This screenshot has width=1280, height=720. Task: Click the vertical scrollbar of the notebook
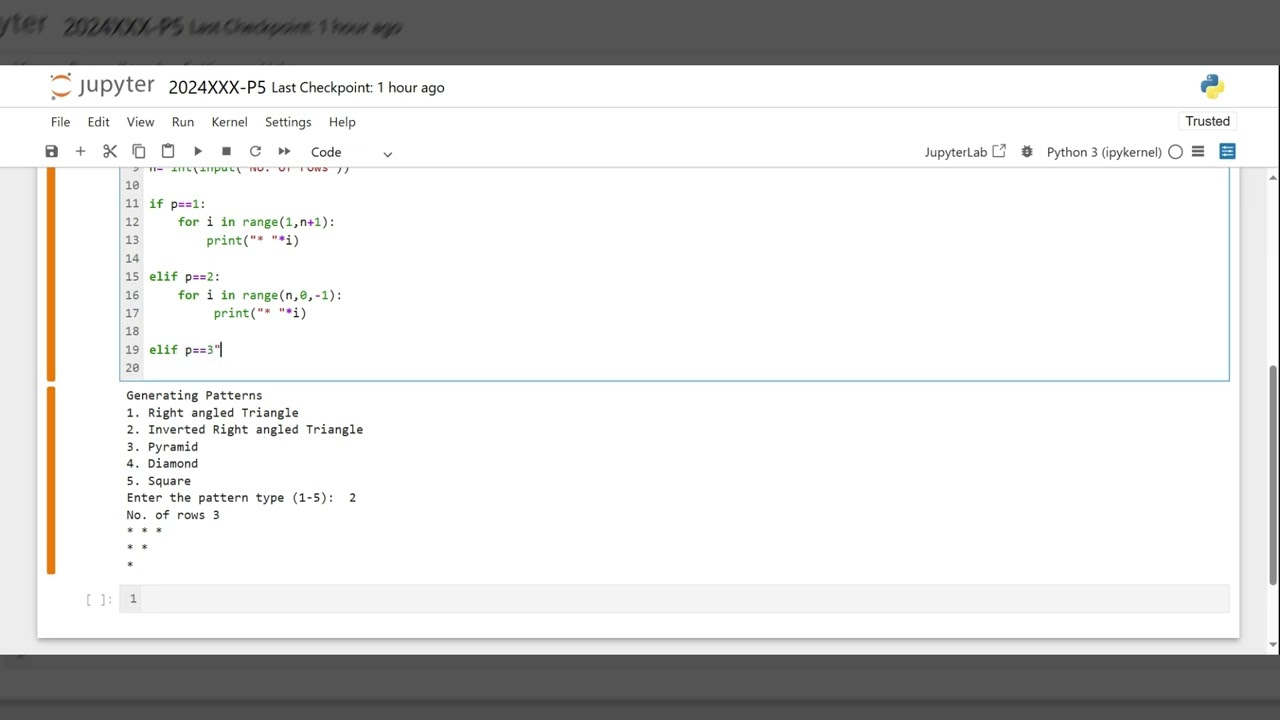tap(1273, 475)
